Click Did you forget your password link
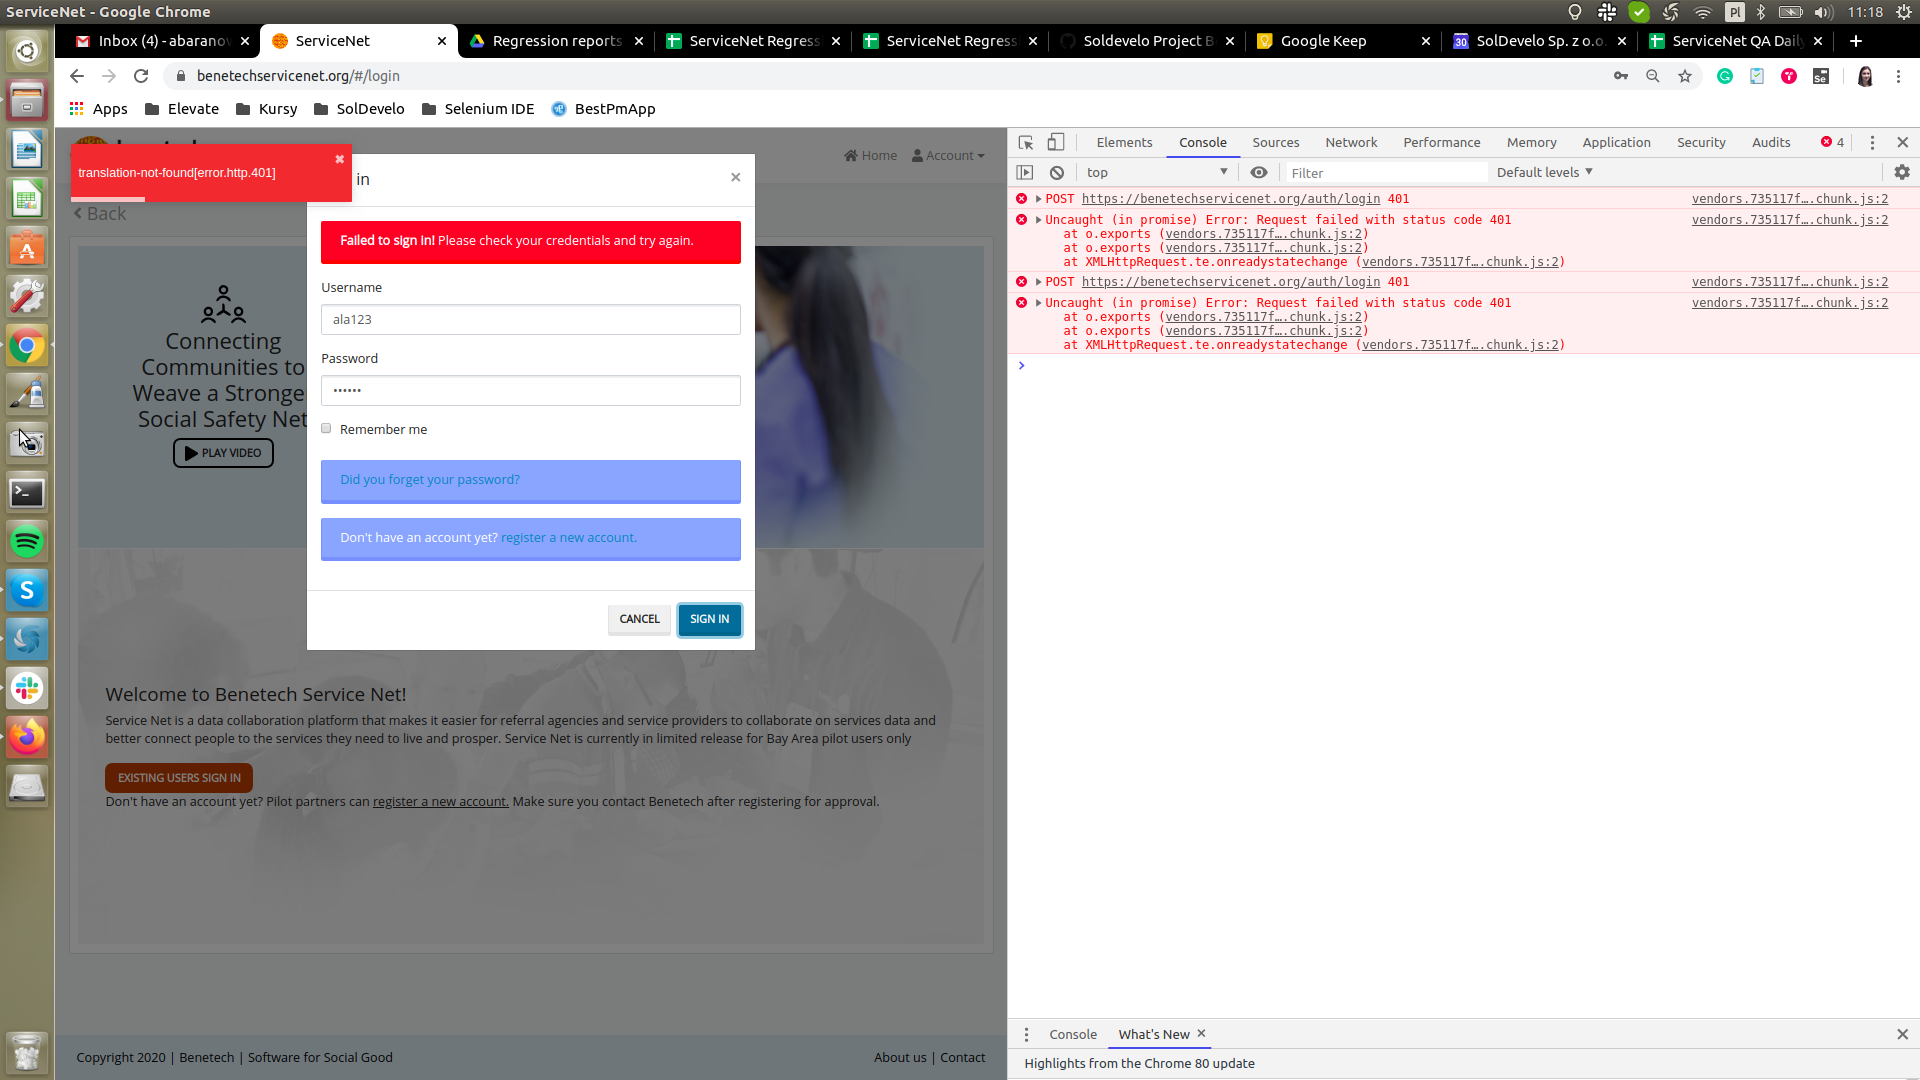 pos(430,480)
